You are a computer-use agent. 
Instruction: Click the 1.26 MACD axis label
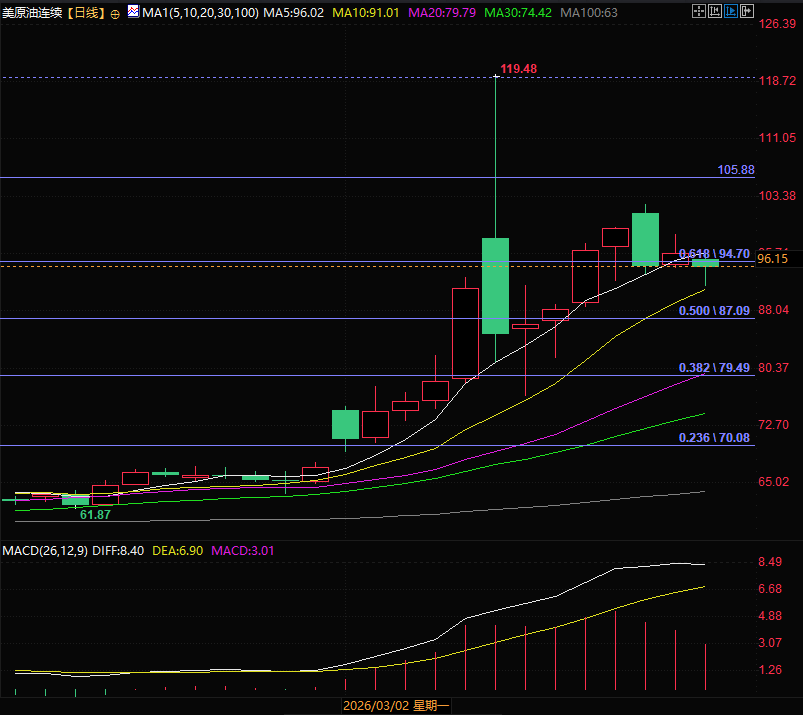tap(770, 669)
